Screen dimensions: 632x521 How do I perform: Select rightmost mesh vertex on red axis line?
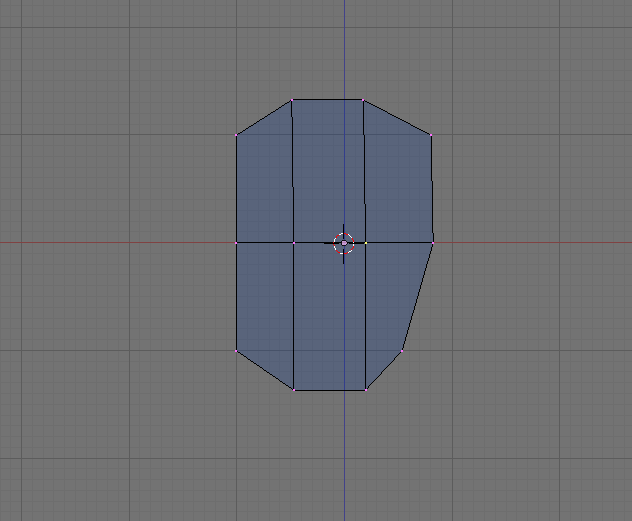(x=433, y=243)
